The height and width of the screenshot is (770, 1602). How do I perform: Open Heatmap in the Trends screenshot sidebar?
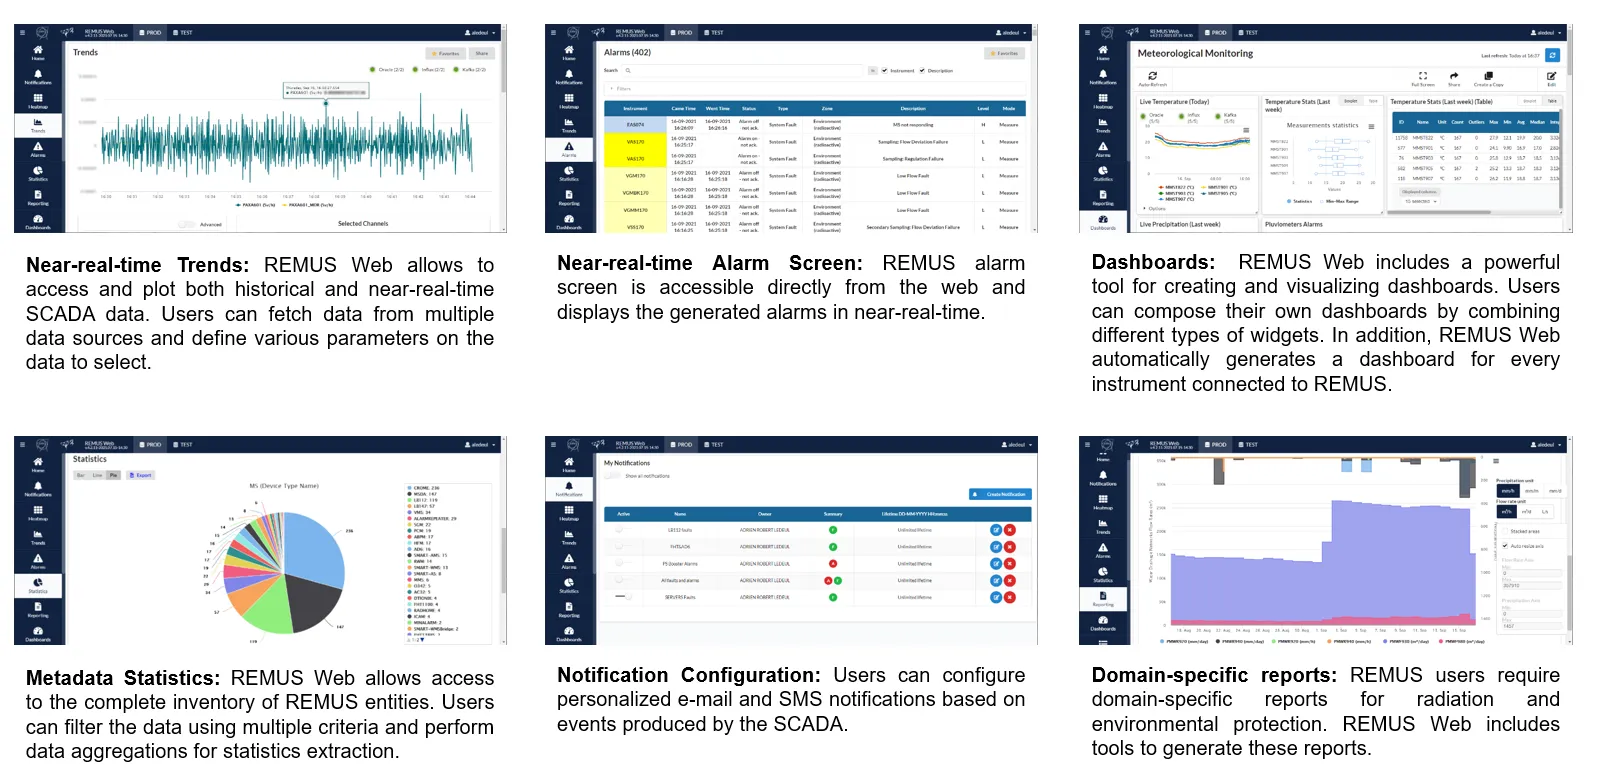[x=38, y=100]
